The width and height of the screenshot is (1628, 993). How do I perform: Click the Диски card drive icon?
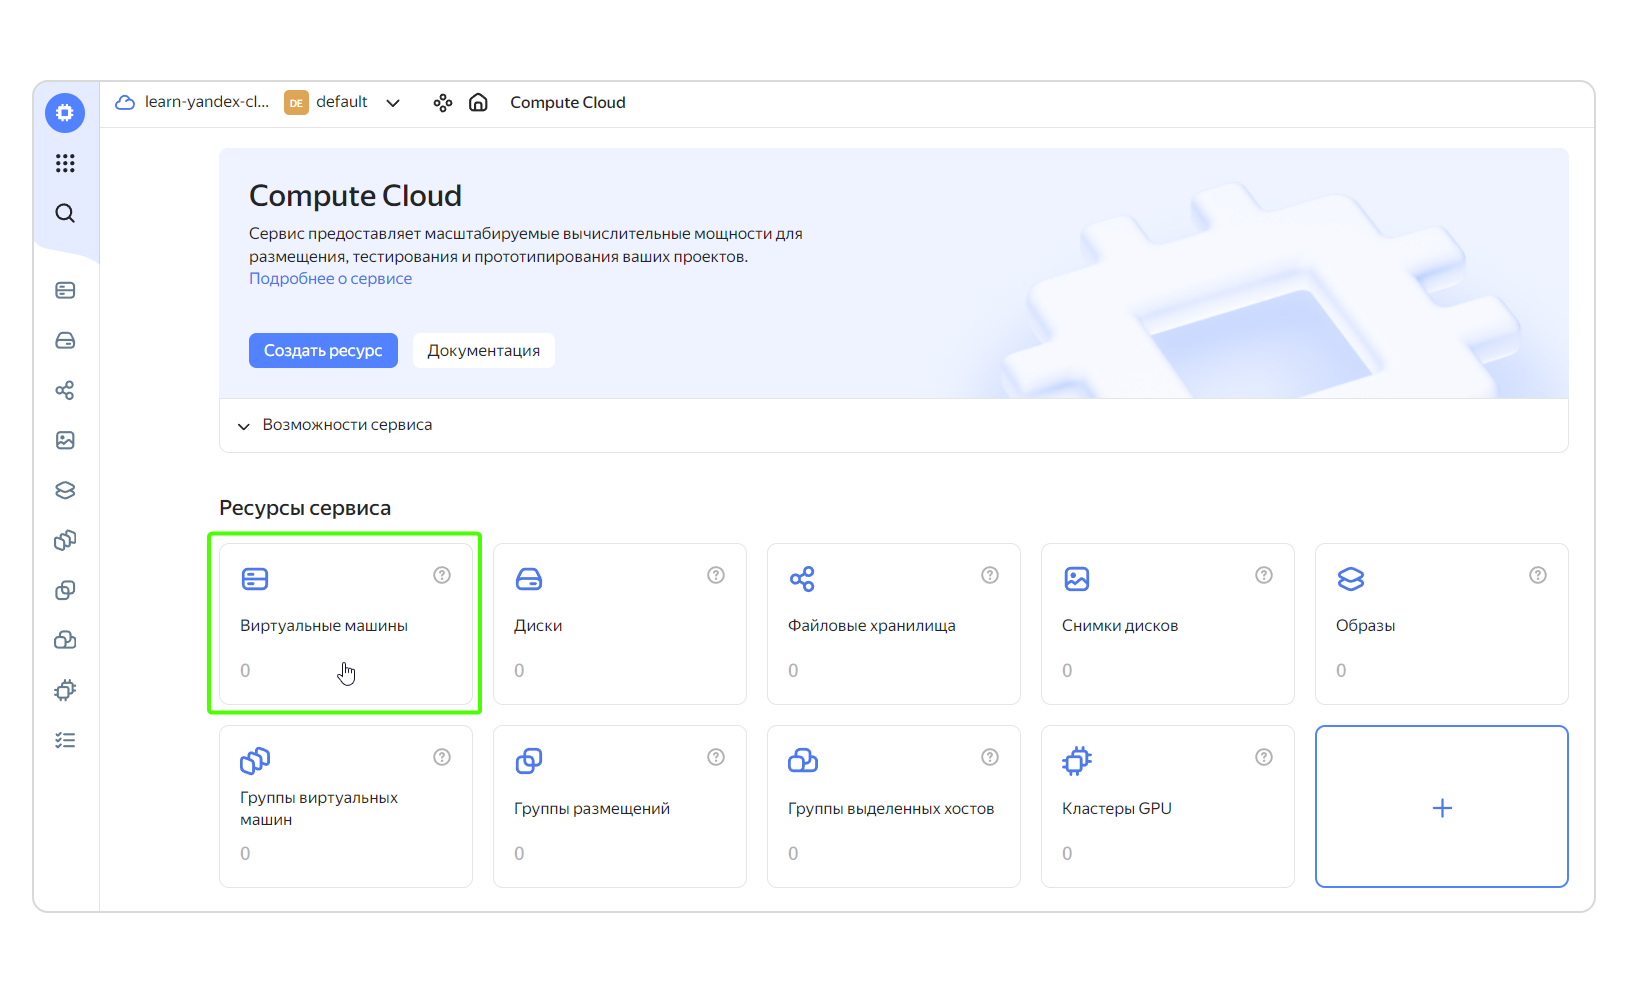pyautogui.click(x=529, y=579)
